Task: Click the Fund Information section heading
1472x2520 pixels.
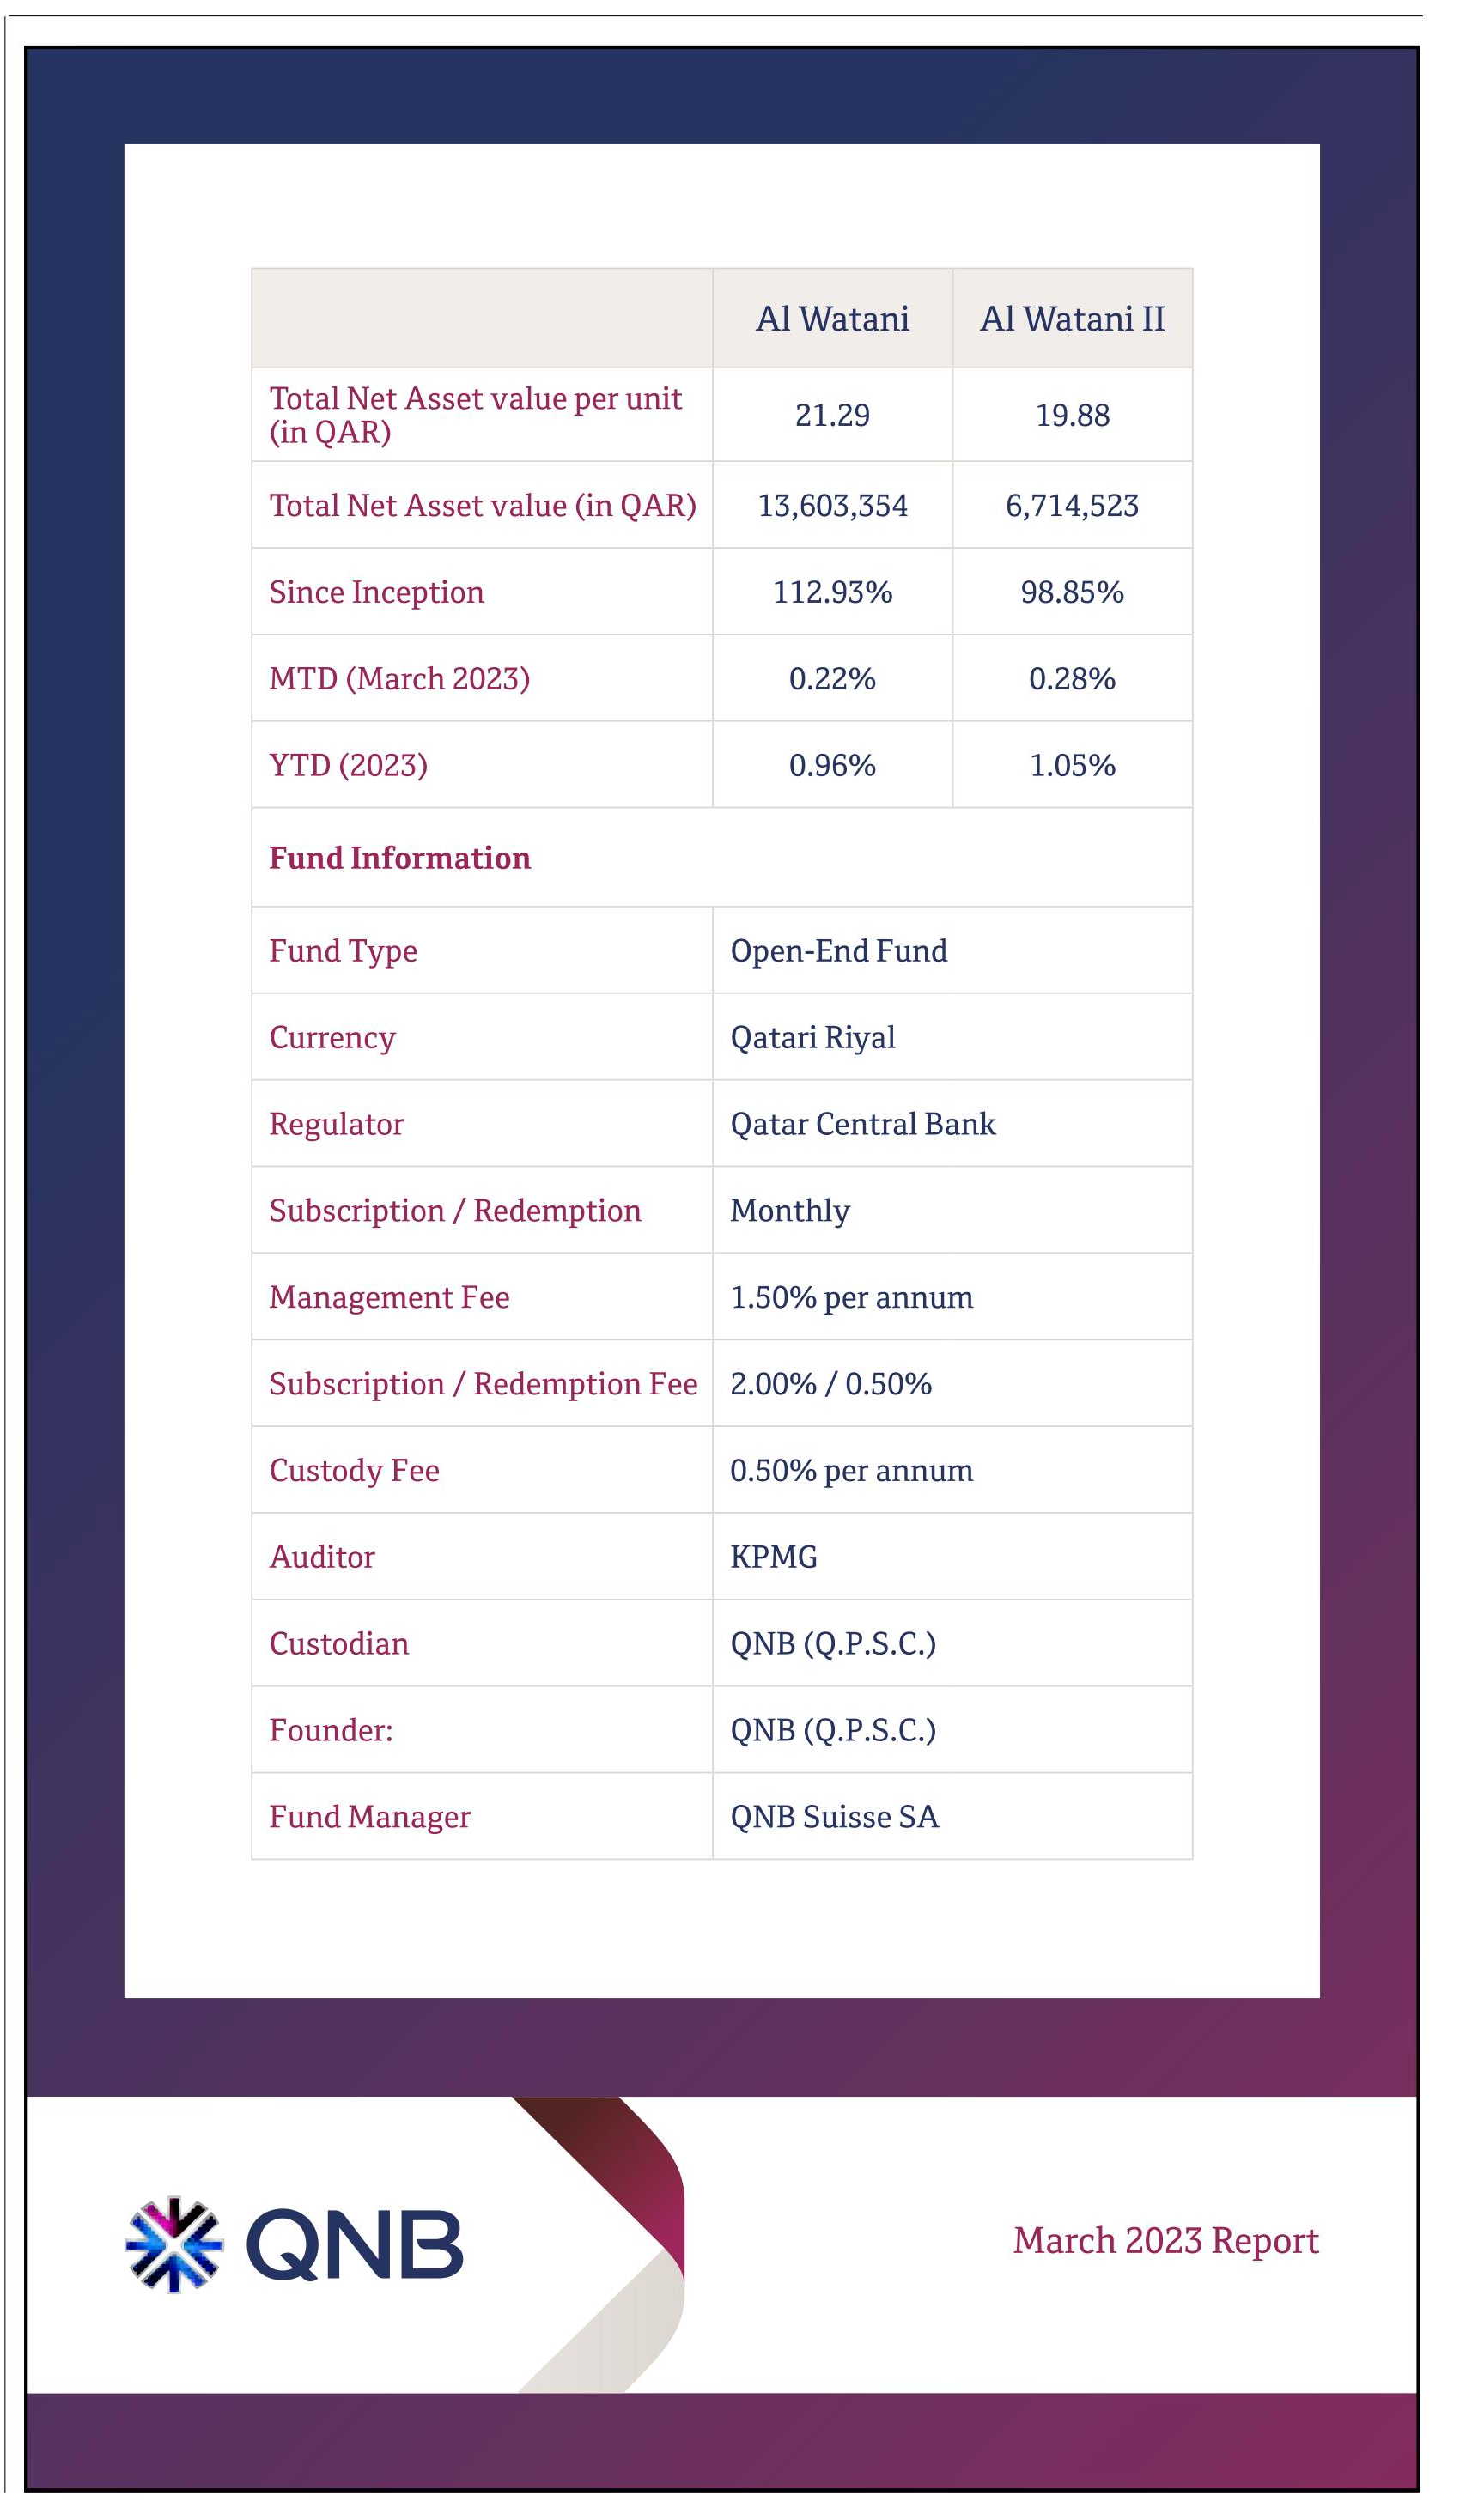Action: (400, 858)
